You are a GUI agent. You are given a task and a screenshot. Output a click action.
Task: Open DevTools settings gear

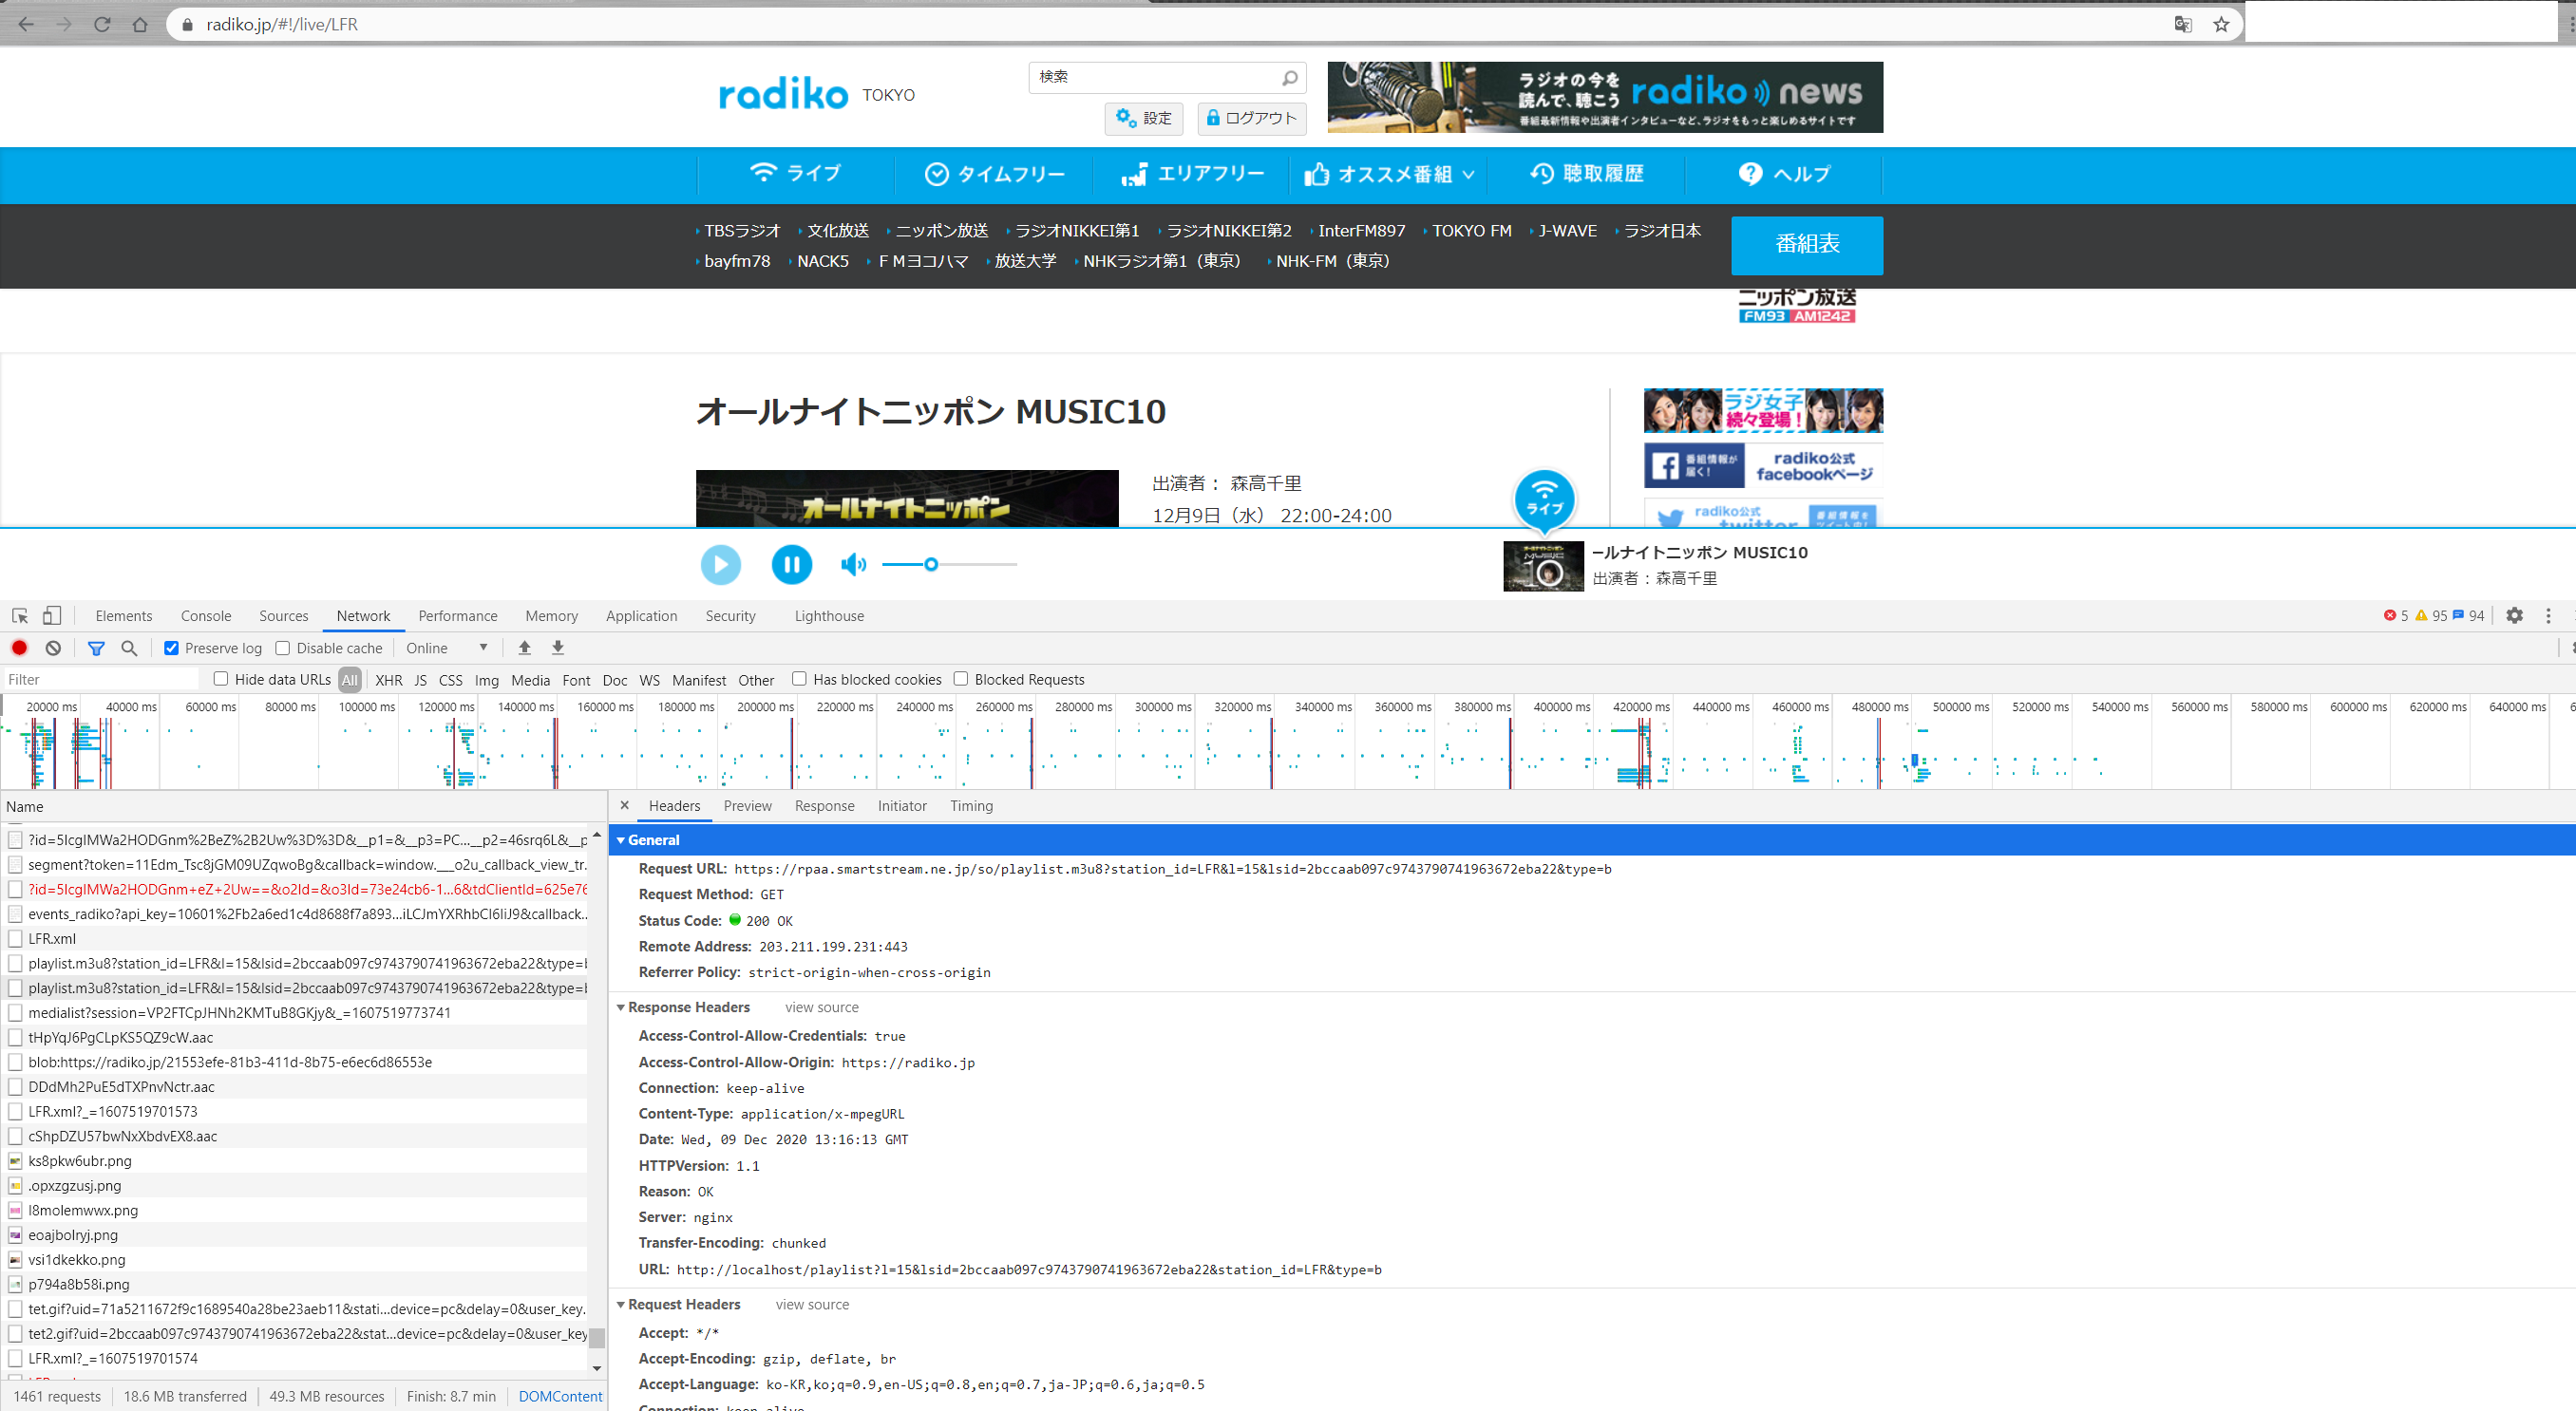[x=2514, y=616]
